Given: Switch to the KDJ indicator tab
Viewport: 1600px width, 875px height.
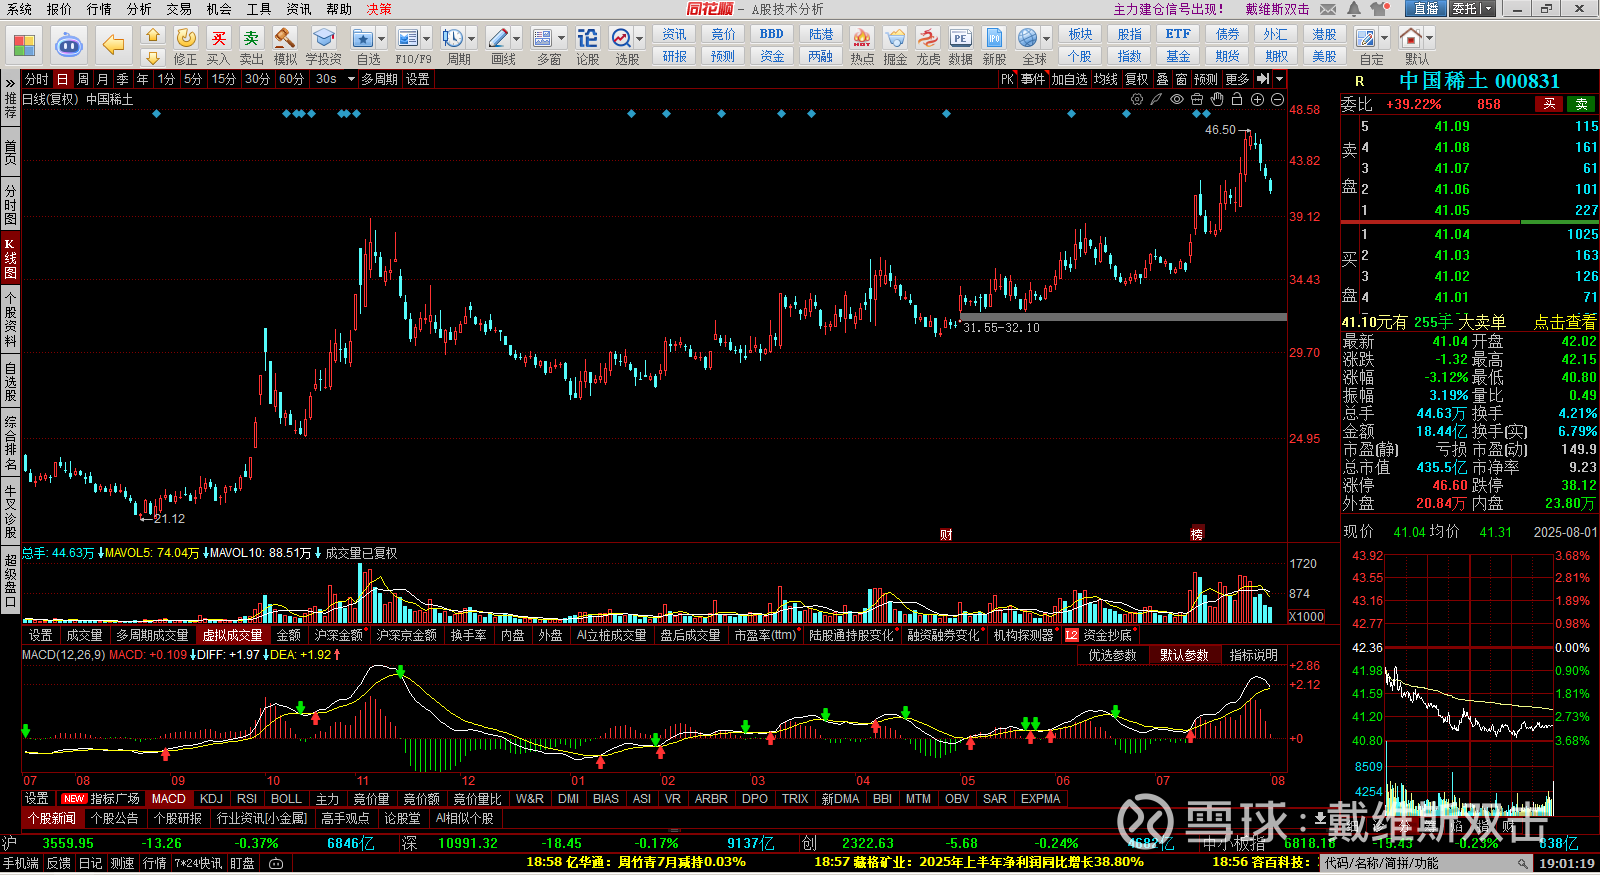Looking at the screenshot, I should tap(211, 799).
